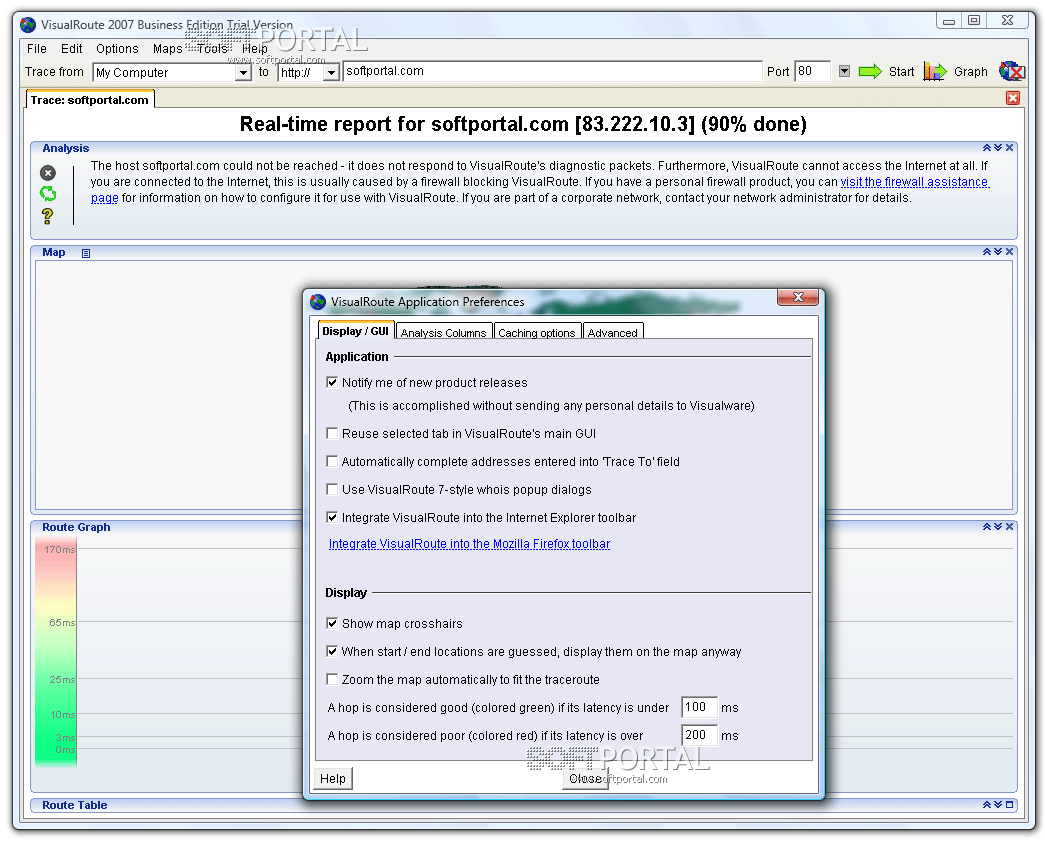Toggle Integrate into Internet Explorer toolbar
This screenshot has height=844, width=1045.
pyautogui.click(x=332, y=517)
